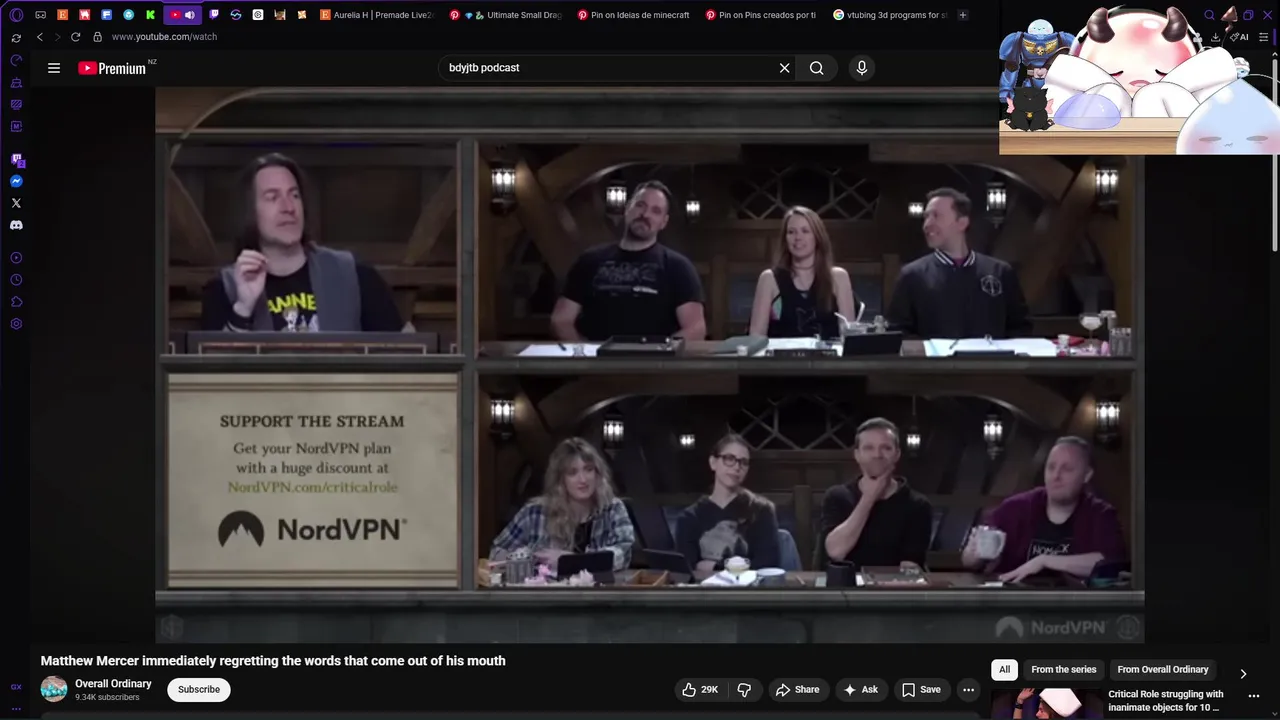The width and height of the screenshot is (1280, 720).
Task: Switch to the YouTube tab playing audio
Action: 182,15
